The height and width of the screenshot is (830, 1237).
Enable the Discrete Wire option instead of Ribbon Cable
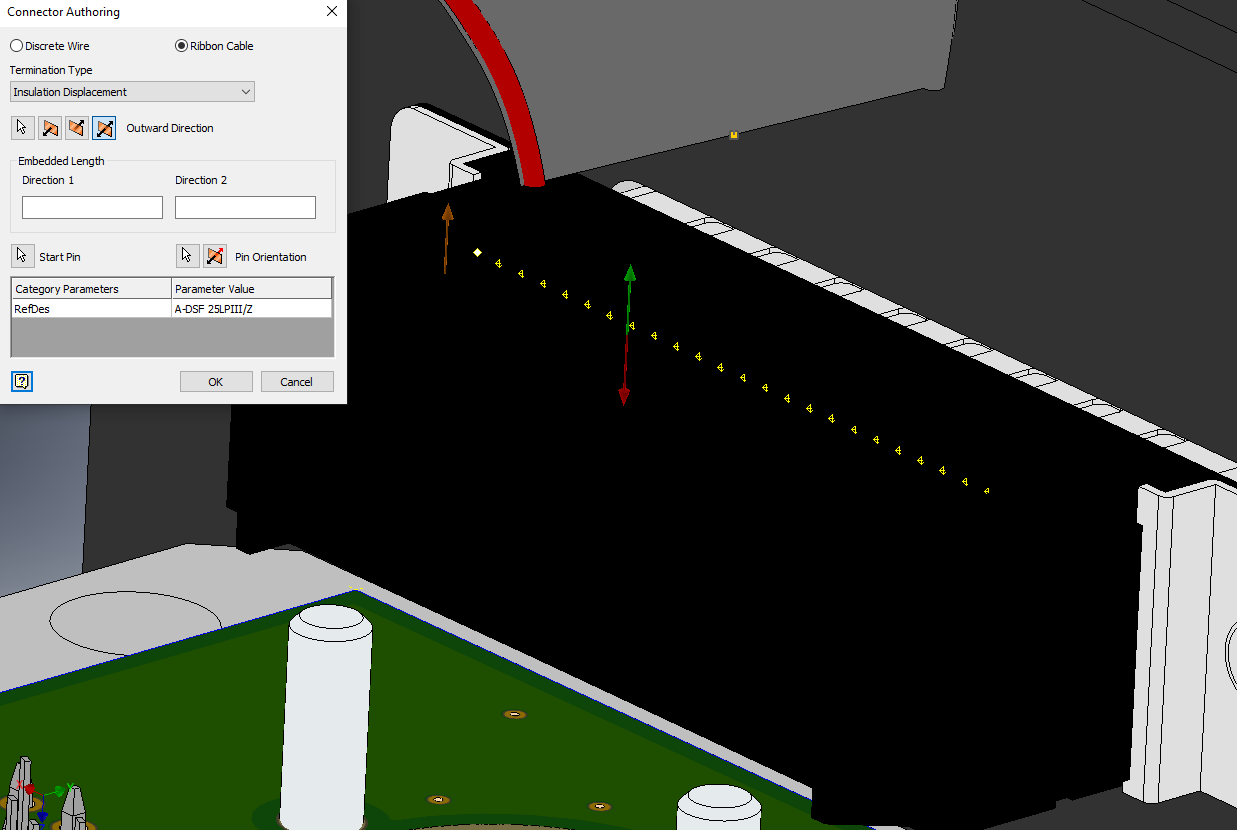(x=15, y=45)
